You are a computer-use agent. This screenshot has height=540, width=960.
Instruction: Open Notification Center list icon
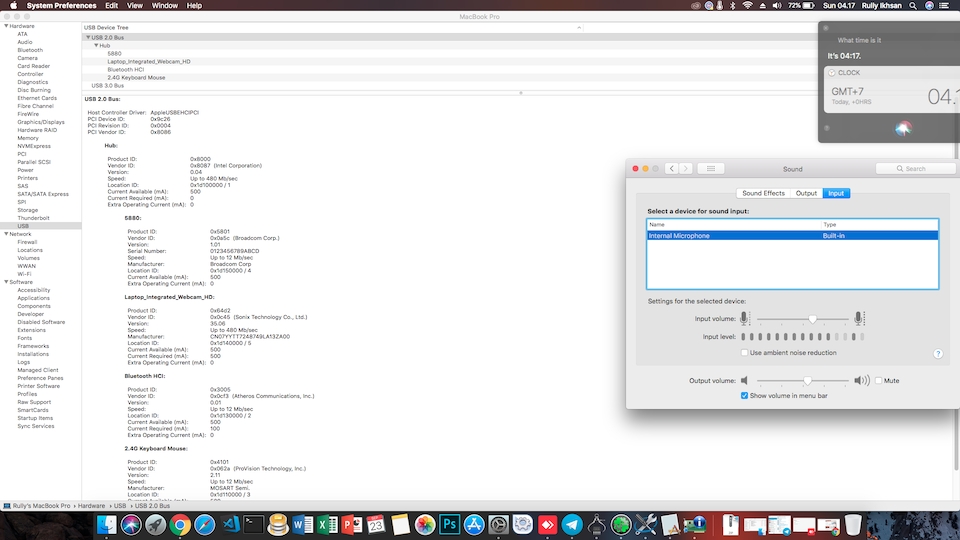(944, 6)
